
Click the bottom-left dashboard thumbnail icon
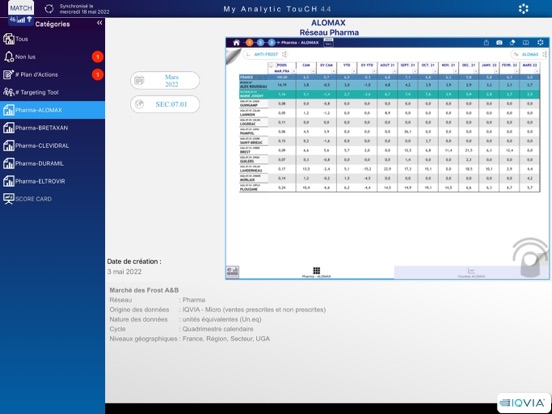click(x=232, y=272)
